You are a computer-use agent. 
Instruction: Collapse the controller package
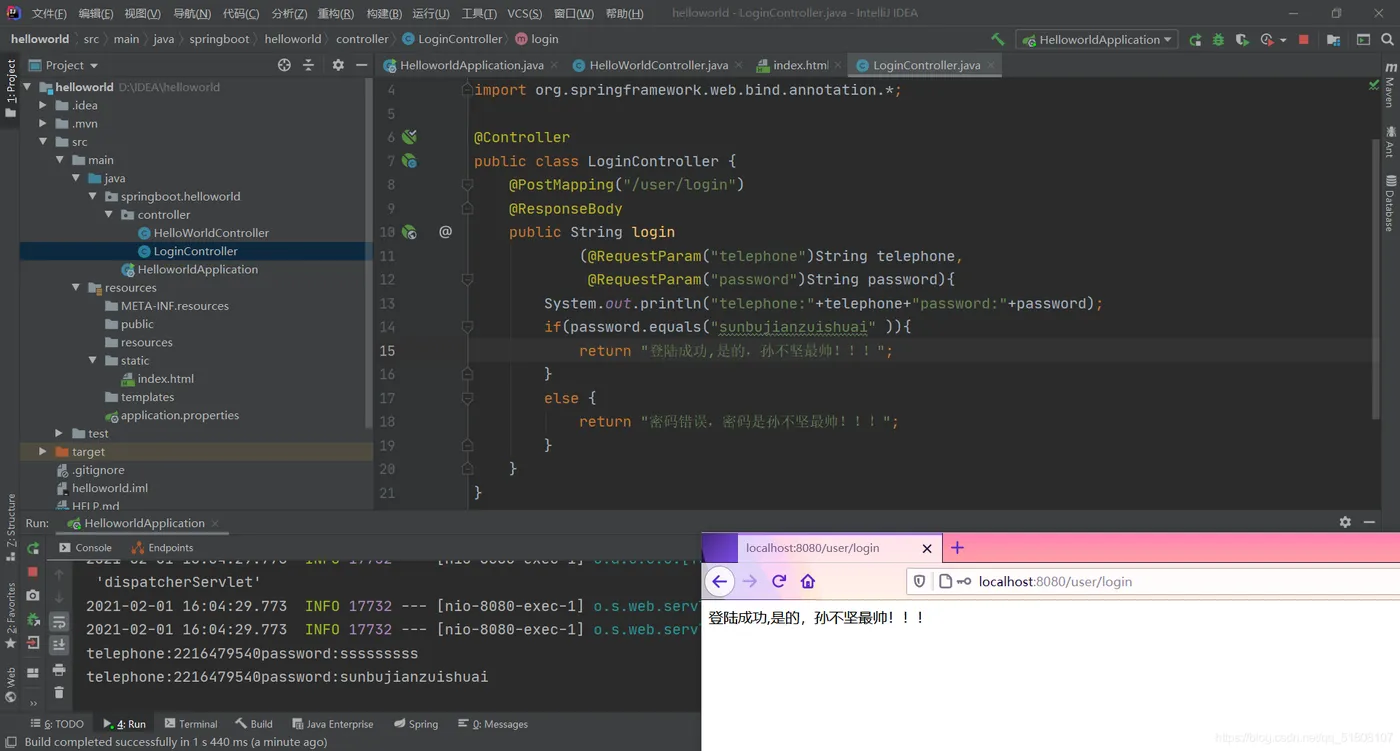[109, 215]
